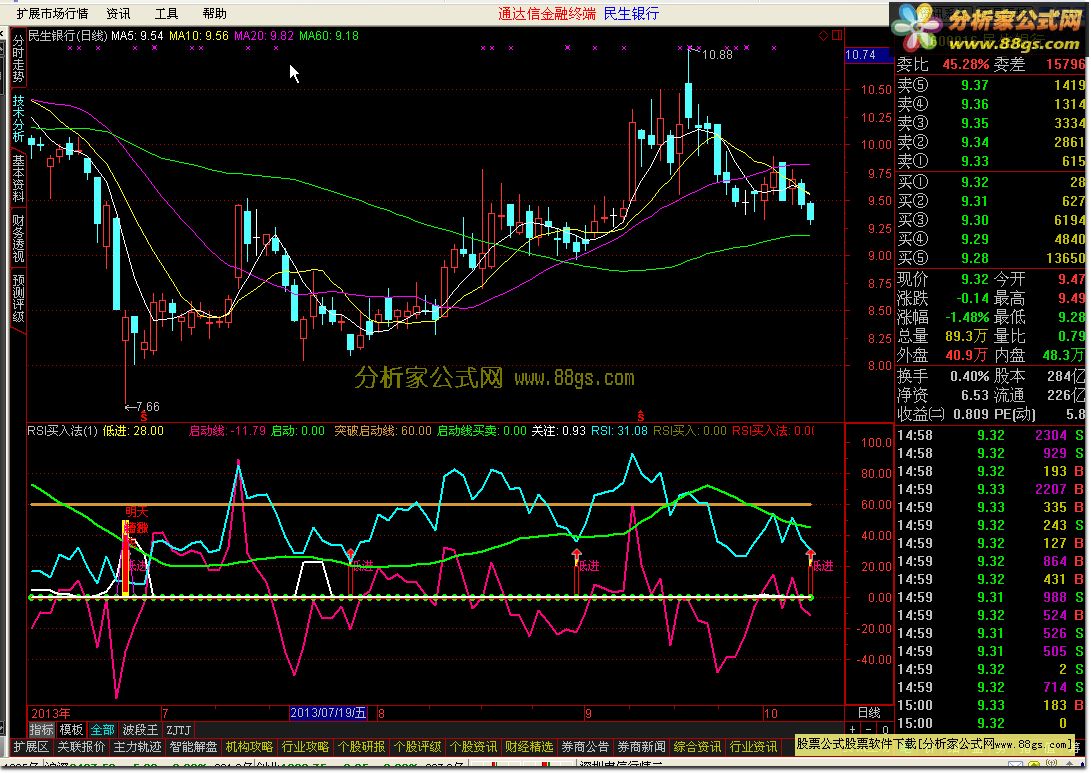Click the 卖⑤ 9.37 order book row
This screenshot has height=773, width=1091.
[991, 85]
